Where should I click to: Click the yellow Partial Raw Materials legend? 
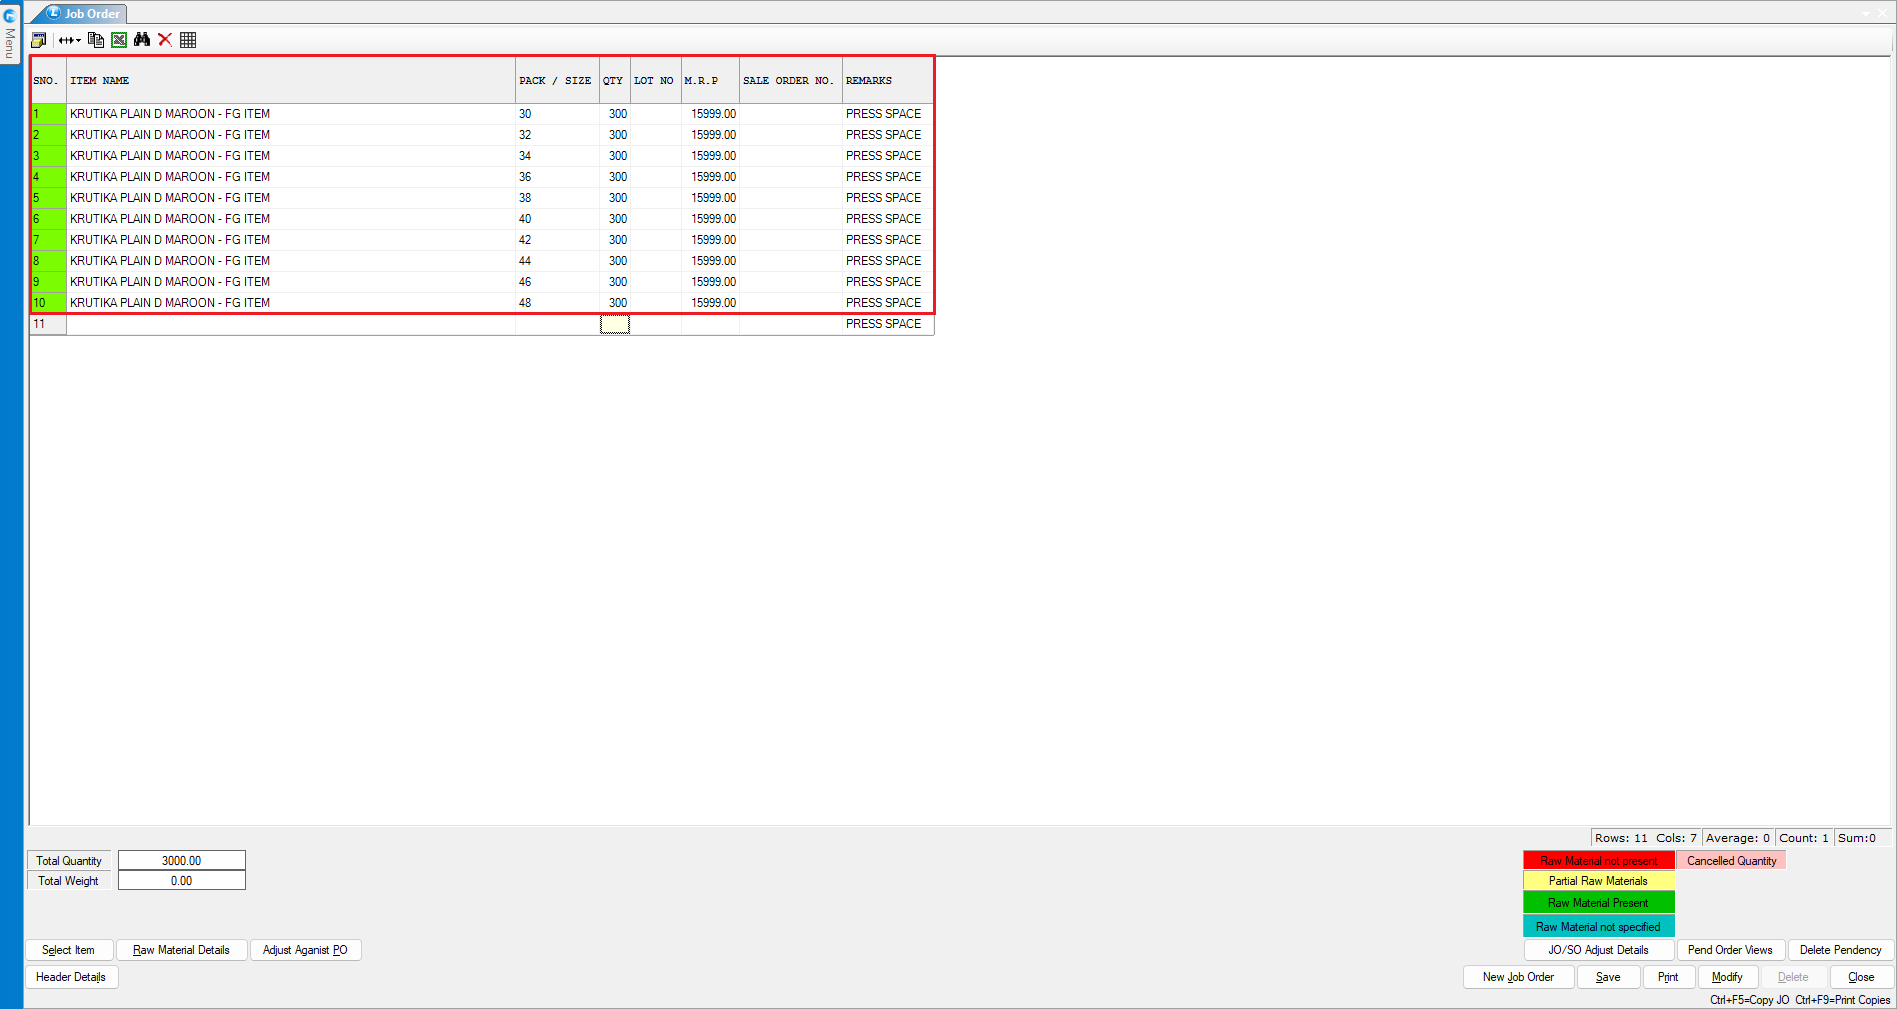pos(1598,881)
